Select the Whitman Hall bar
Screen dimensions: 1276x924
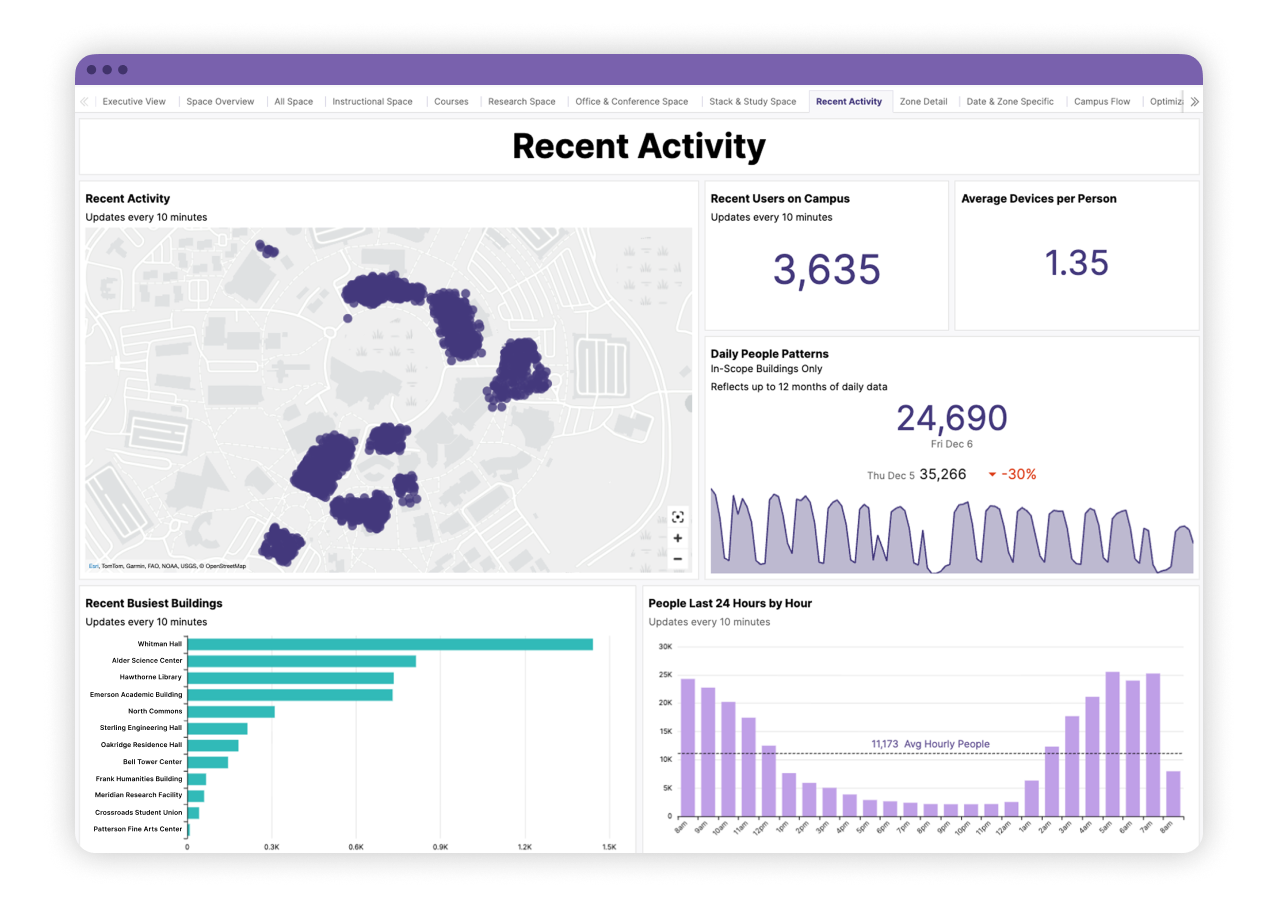click(x=390, y=643)
